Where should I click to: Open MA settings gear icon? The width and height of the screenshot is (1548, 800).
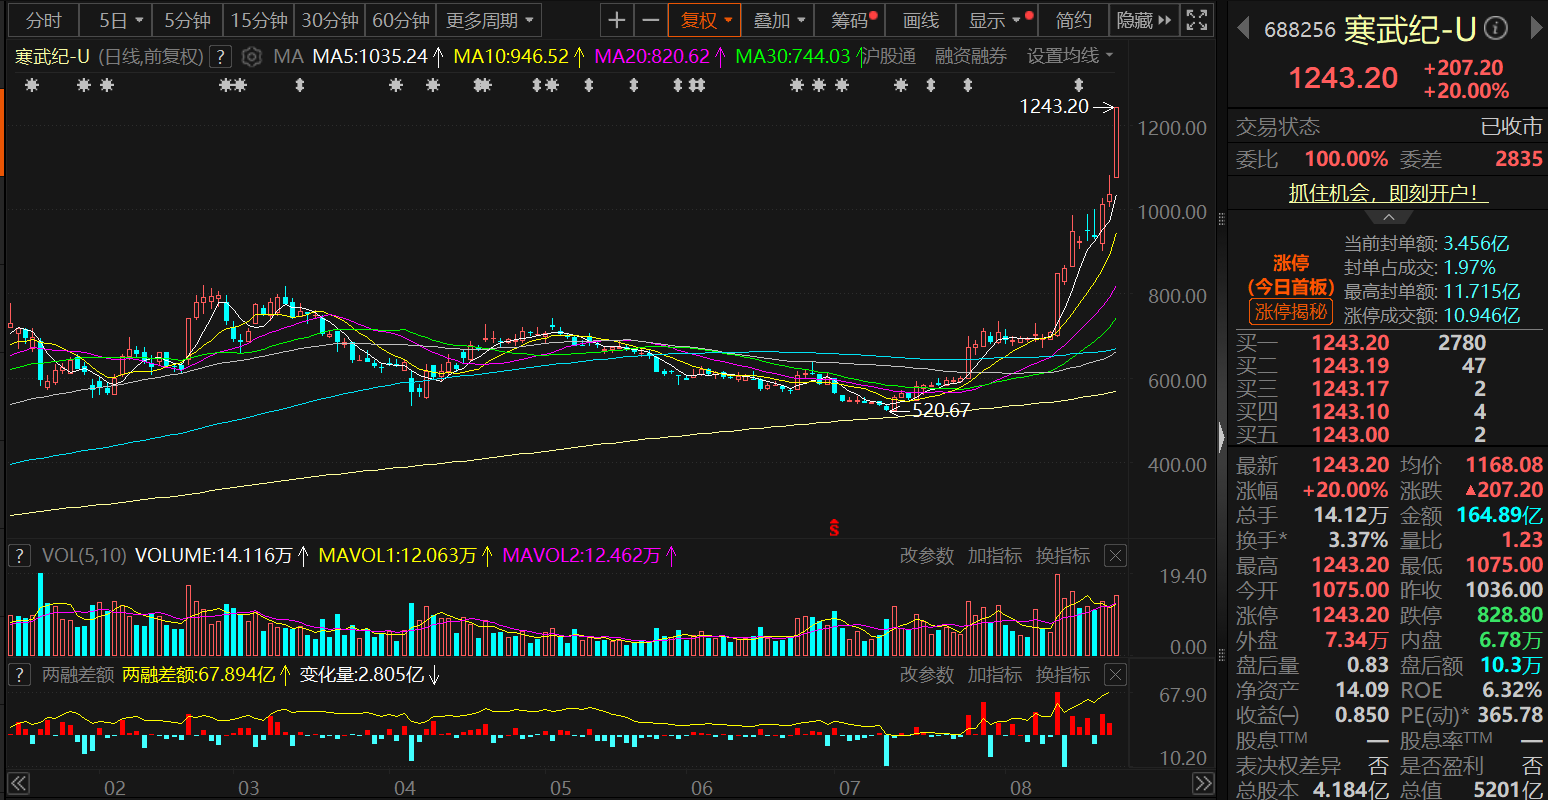point(252,57)
